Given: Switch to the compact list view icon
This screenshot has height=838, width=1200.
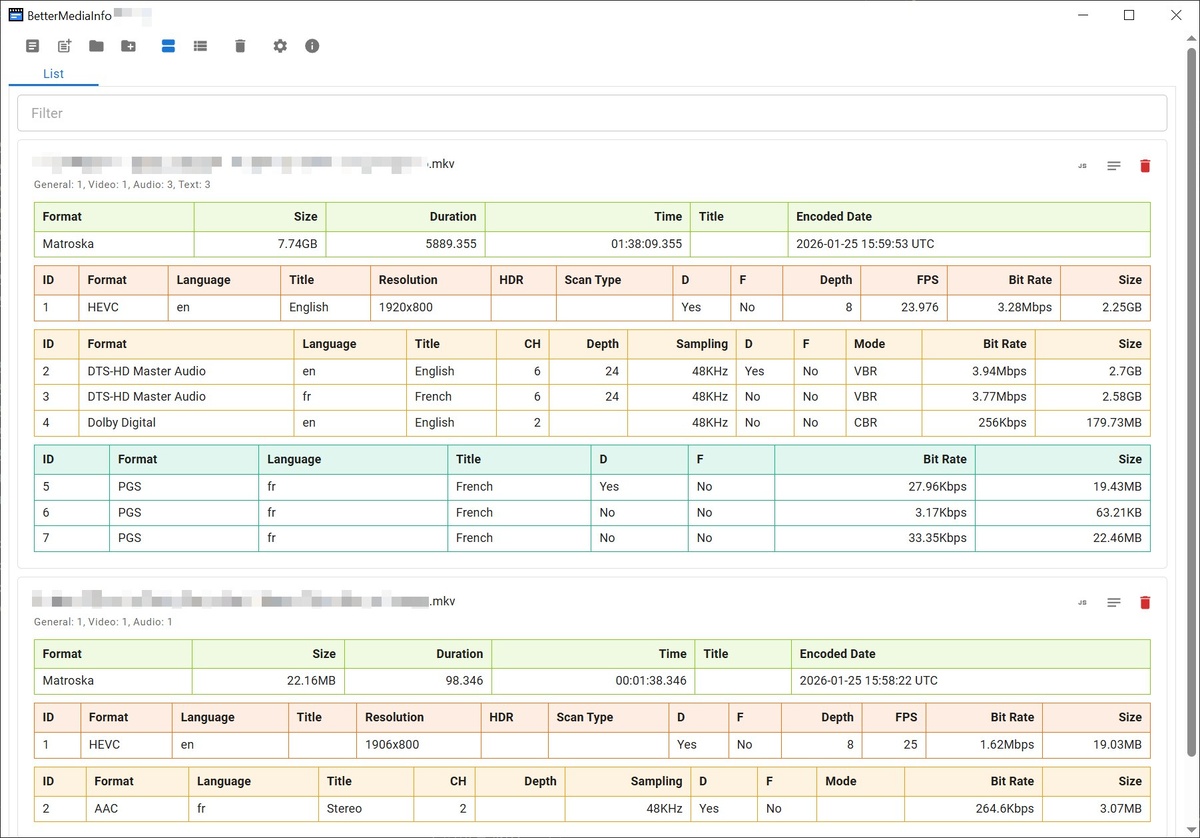Looking at the screenshot, I should pos(200,46).
